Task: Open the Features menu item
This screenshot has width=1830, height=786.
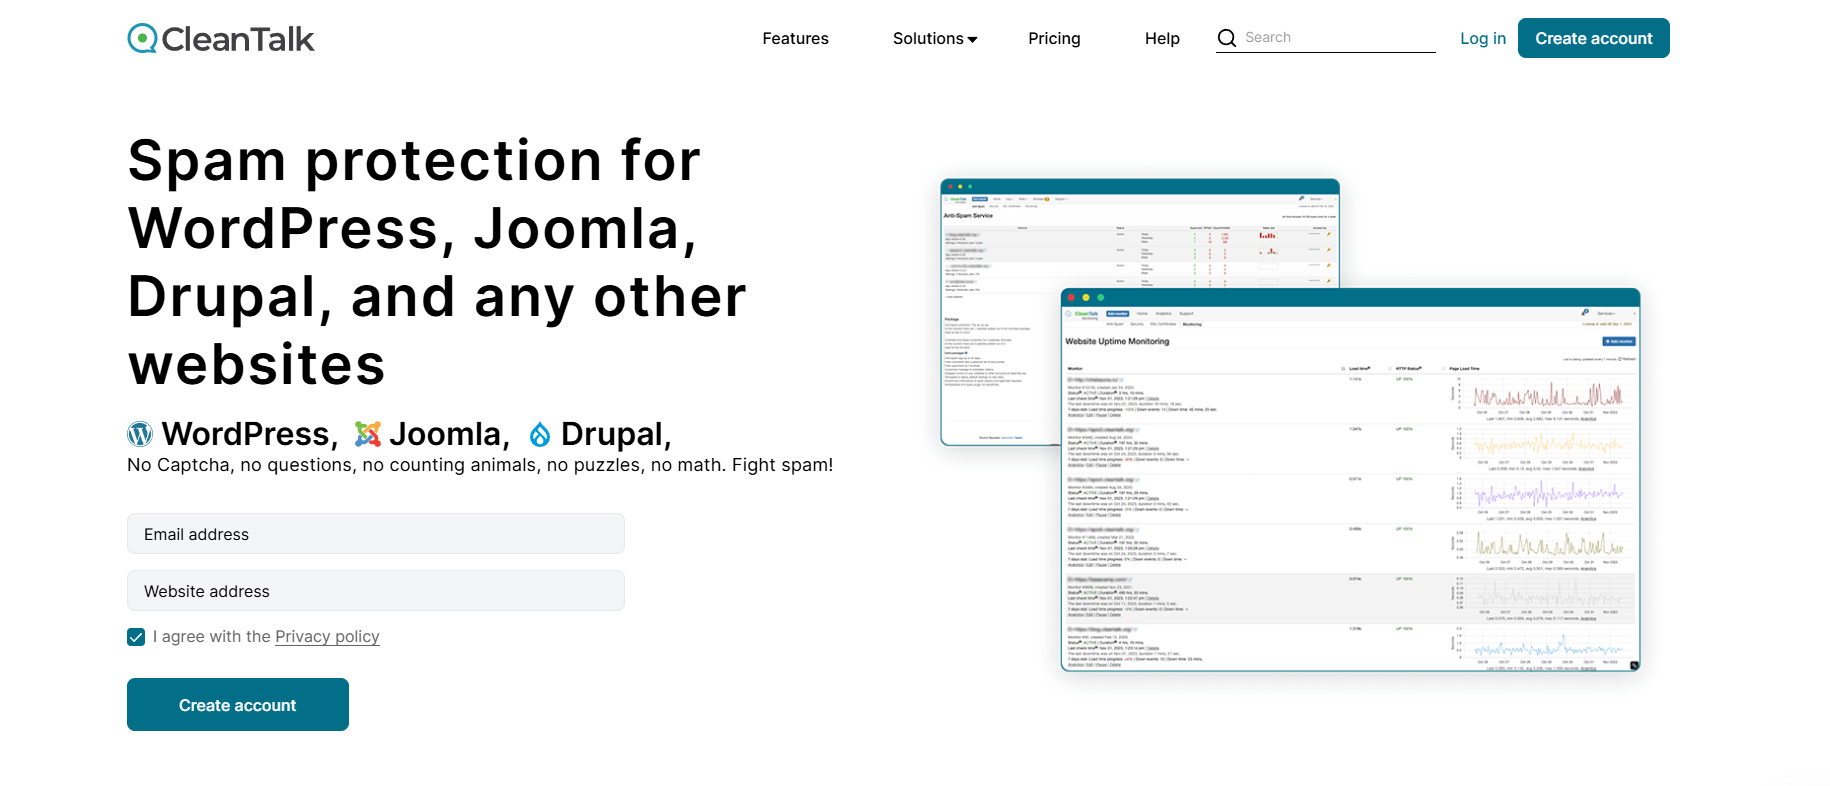Action: (x=795, y=38)
